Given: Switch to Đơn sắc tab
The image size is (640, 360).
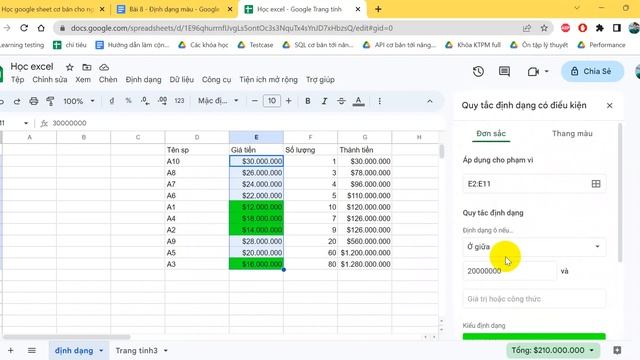Looking at the screenshot, I should pyautogui.click(x=491, y=133).
